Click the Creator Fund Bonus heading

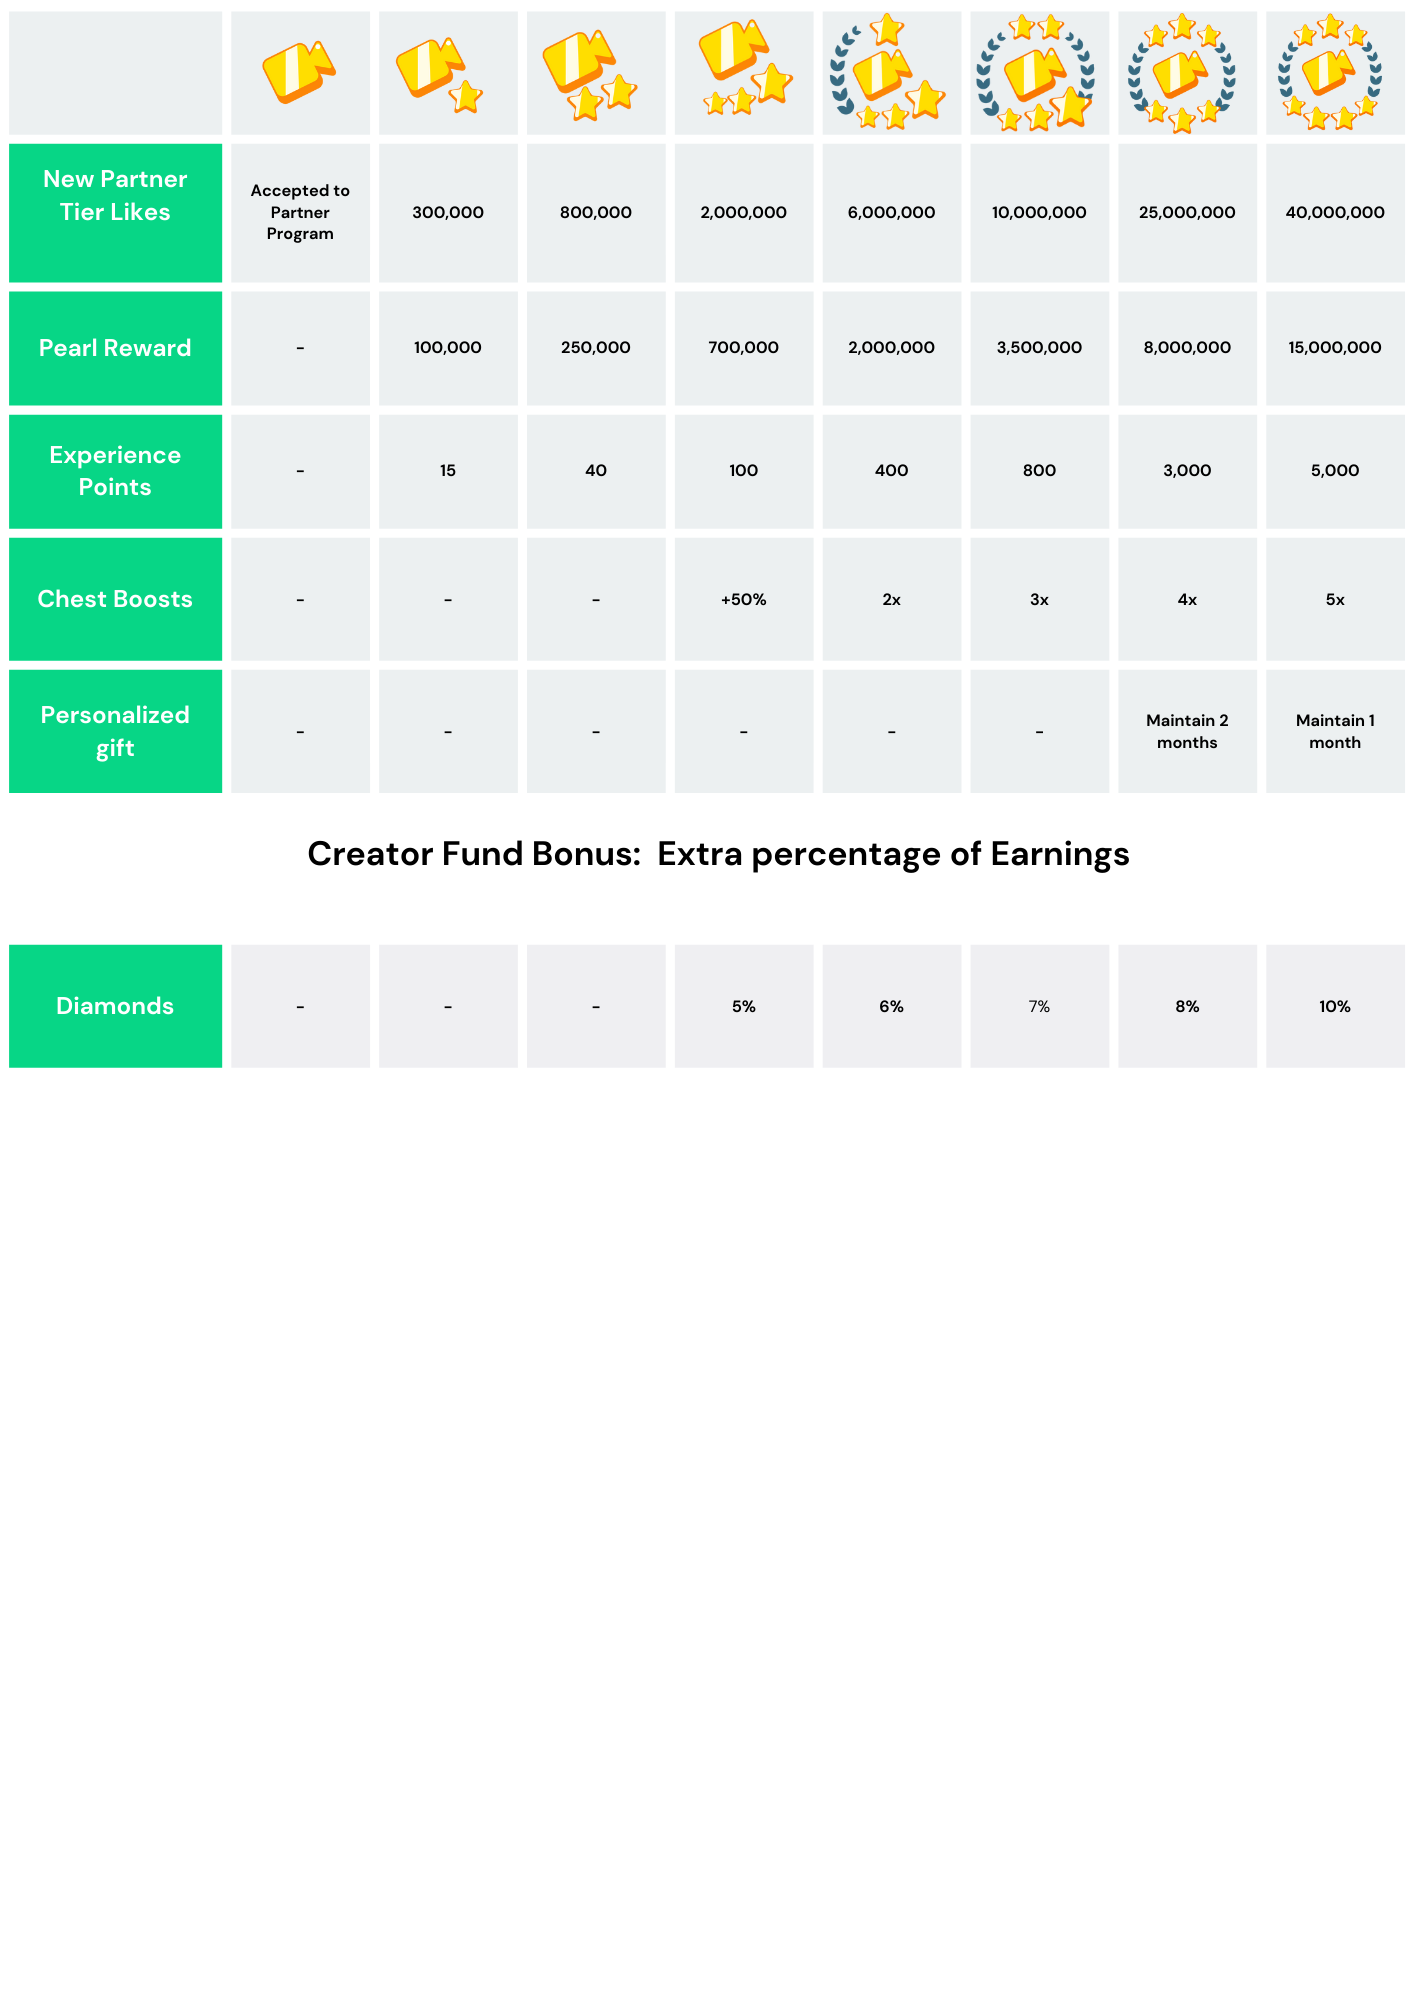coord(718,854)
